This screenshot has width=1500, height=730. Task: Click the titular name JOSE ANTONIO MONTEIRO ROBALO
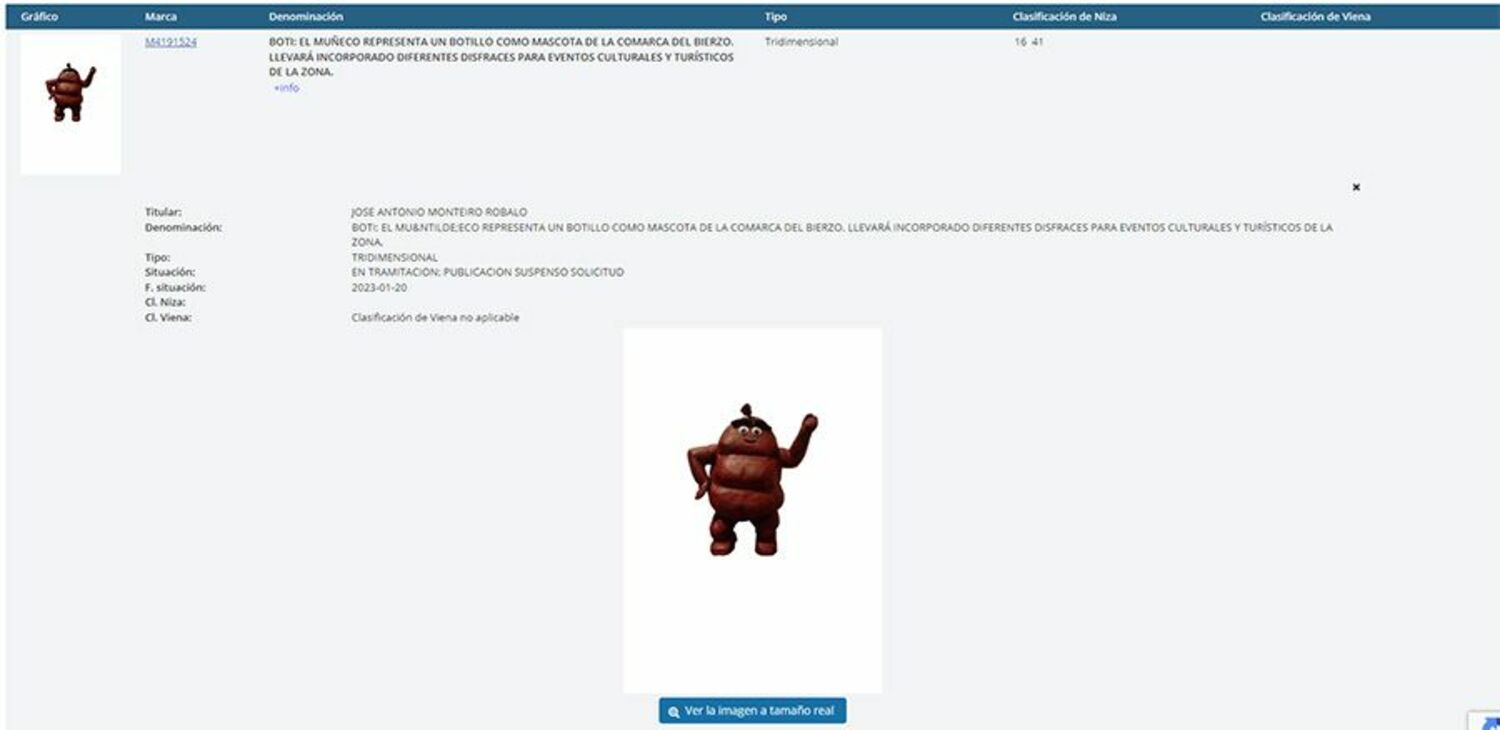[438, 212]
